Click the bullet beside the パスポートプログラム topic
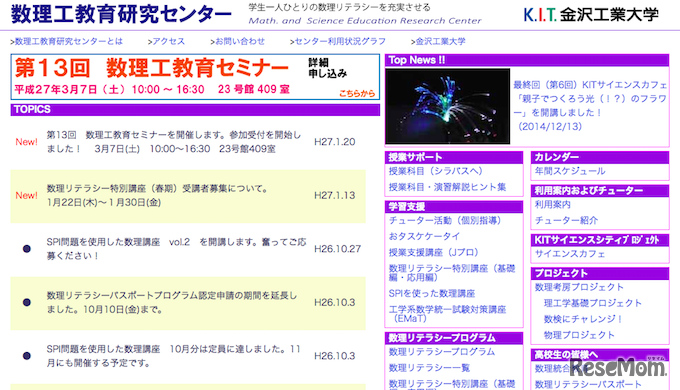This screenshot has width=680, height=390. [26, 302]
